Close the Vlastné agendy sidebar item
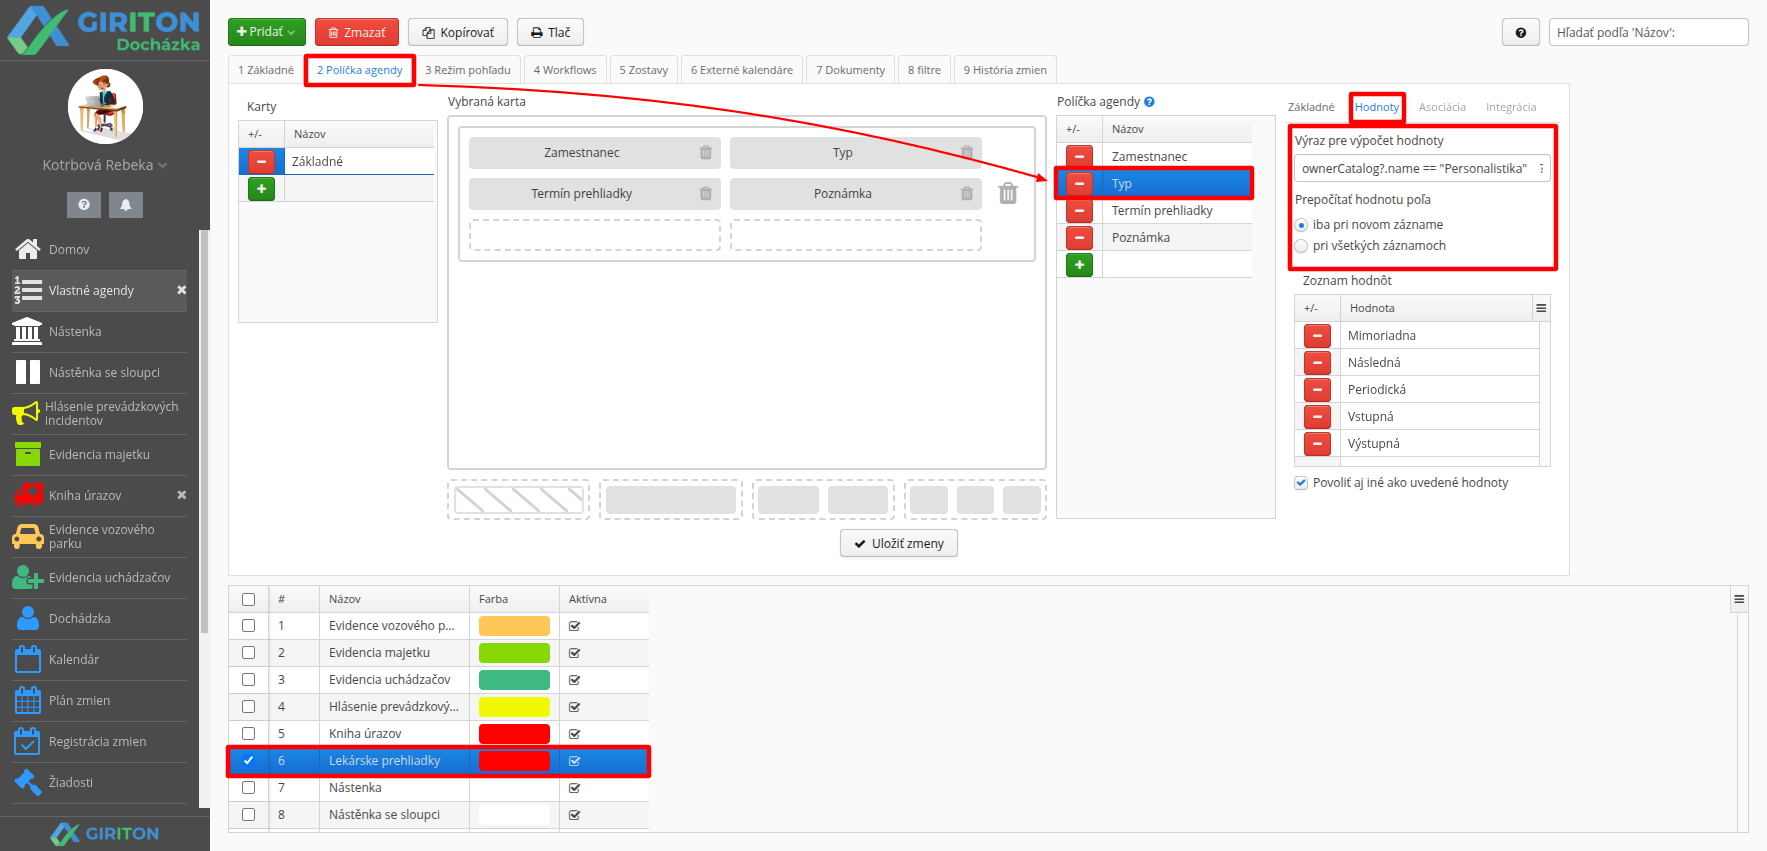The image size is (1767, 851). coord(182,290)
